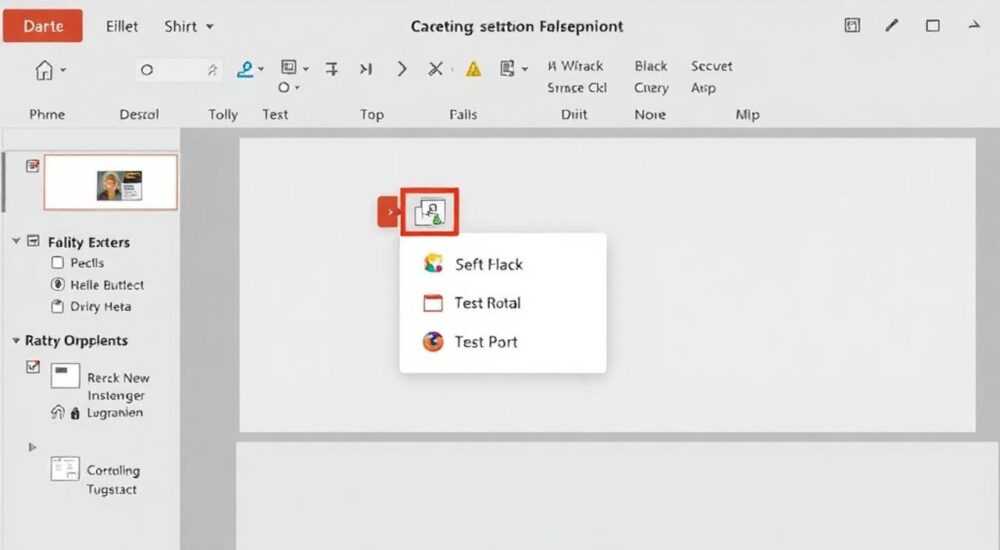This screenshot has width=1000, height=550.
Task: Open dropdown beside small circle icon
Action: point(297,87)
